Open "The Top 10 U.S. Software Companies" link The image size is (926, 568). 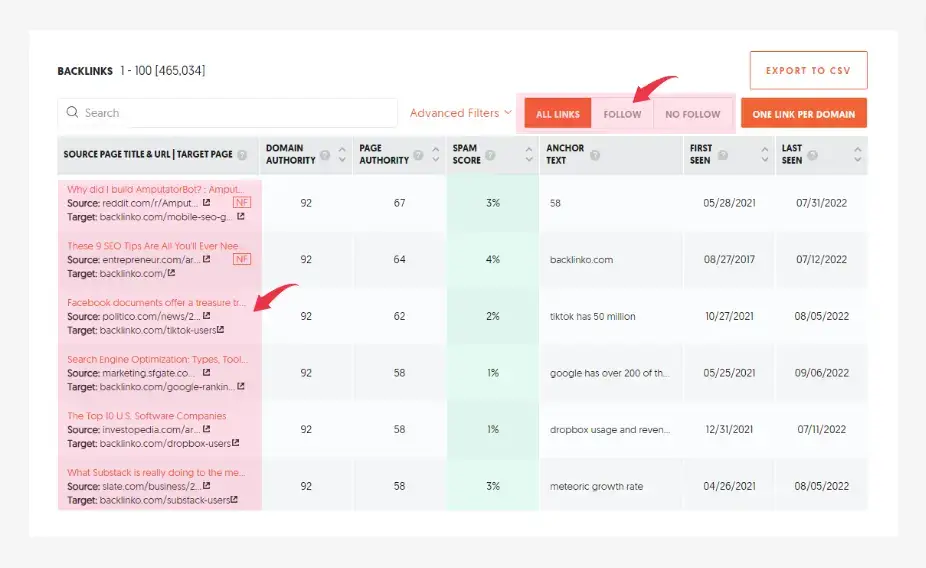147,416
